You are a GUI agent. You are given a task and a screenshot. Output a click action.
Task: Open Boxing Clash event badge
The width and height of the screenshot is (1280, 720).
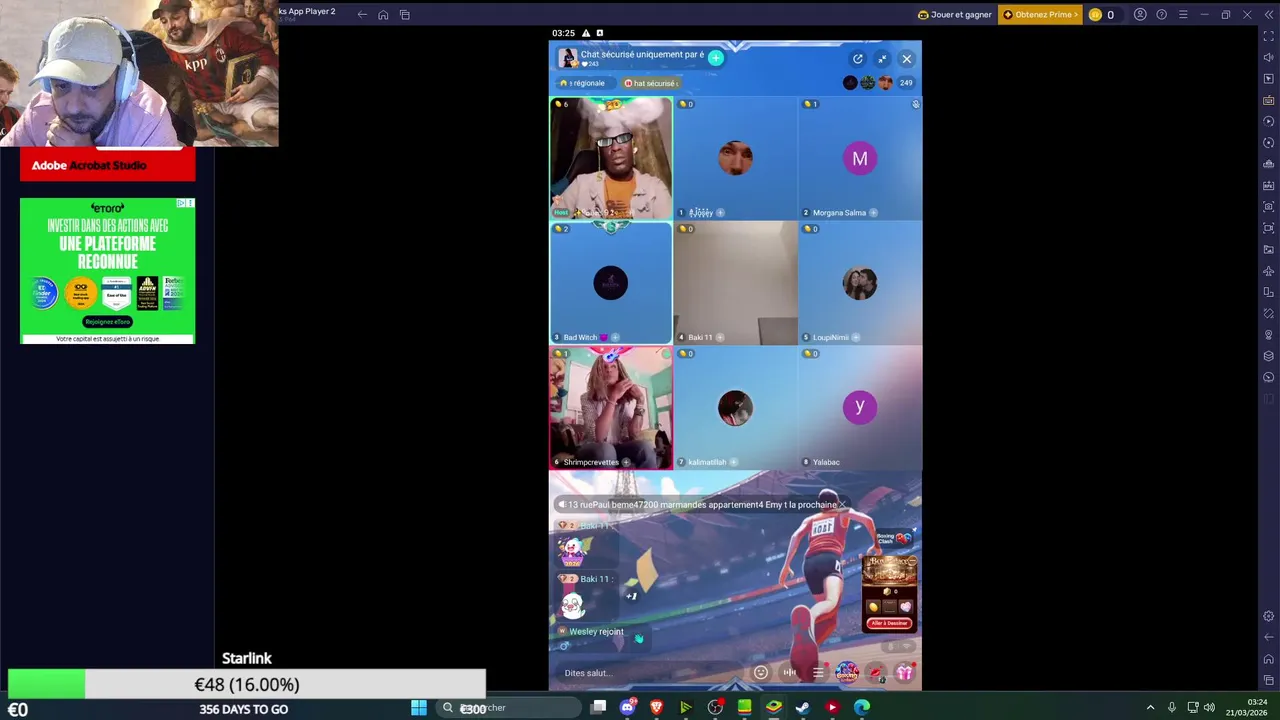(x=894, y=539)
